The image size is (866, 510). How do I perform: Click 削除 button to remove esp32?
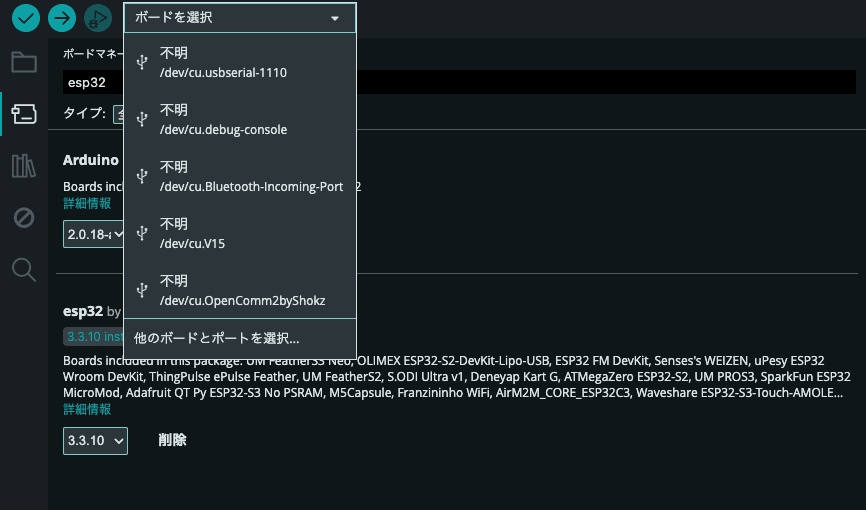click(x=172, y=440)
